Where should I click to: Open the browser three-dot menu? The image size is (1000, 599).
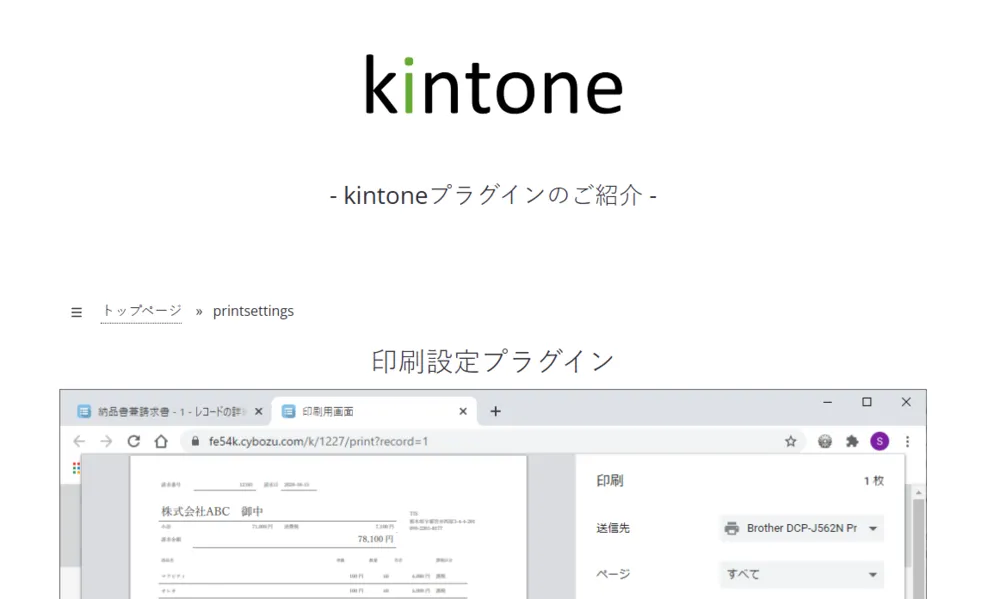[907, 441]
